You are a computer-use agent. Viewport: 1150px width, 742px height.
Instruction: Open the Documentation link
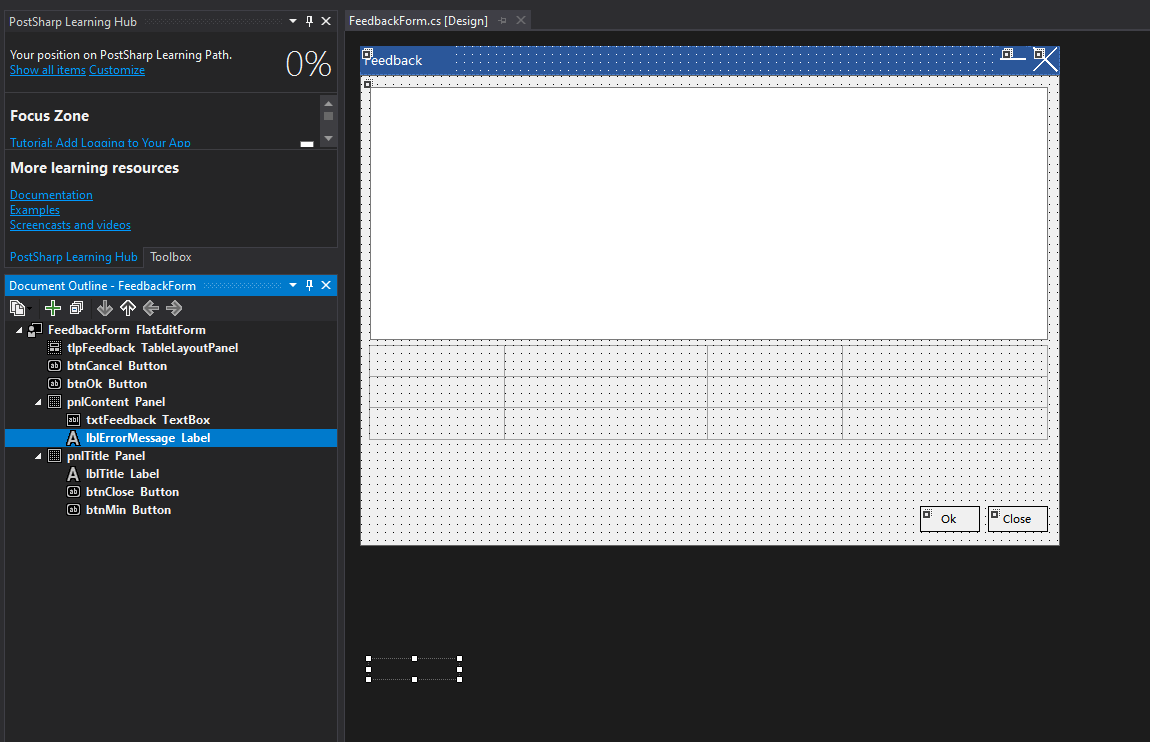pos(50,194)
